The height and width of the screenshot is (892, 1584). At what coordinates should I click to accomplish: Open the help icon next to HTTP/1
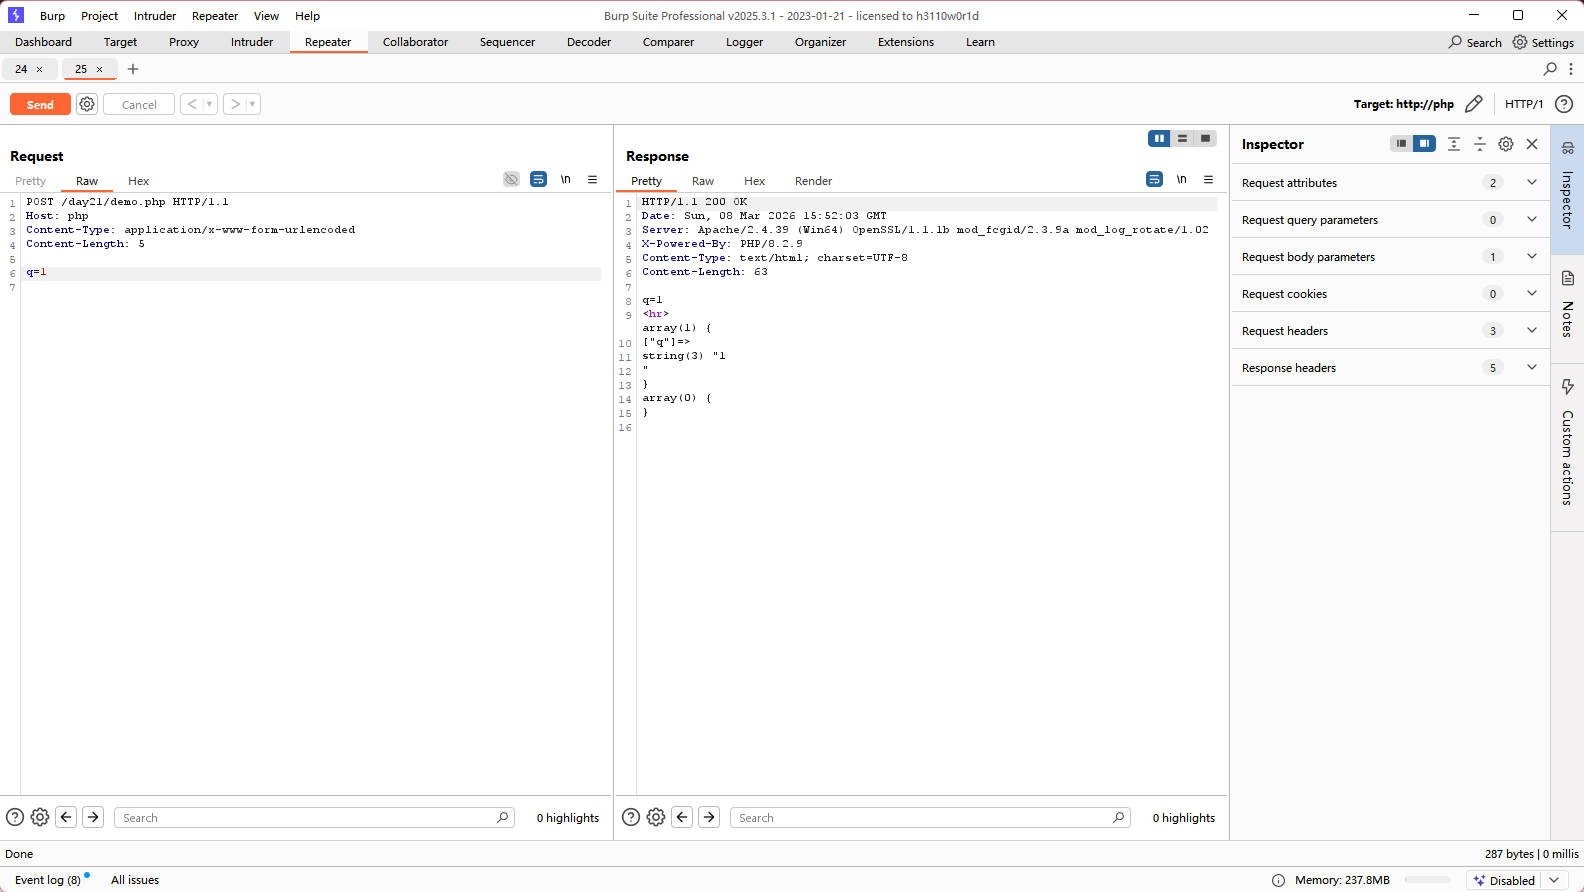(1564, 104)
